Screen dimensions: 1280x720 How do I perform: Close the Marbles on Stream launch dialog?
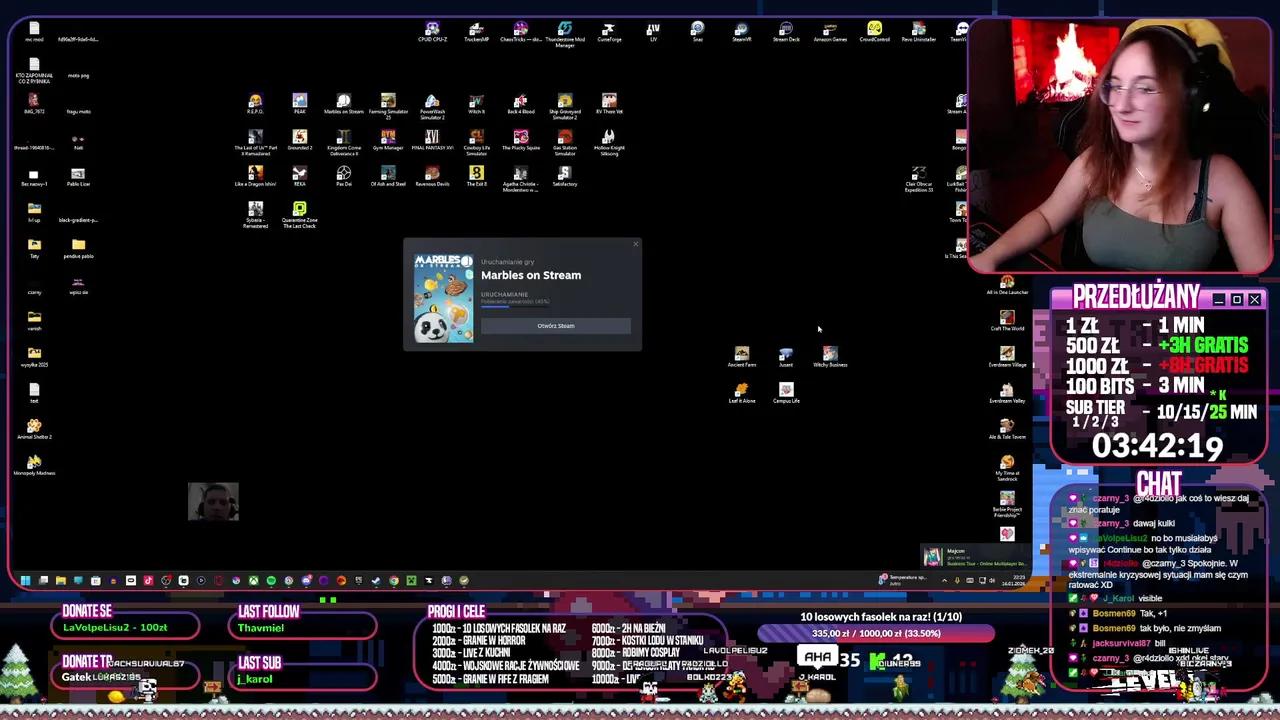(635, 245)
